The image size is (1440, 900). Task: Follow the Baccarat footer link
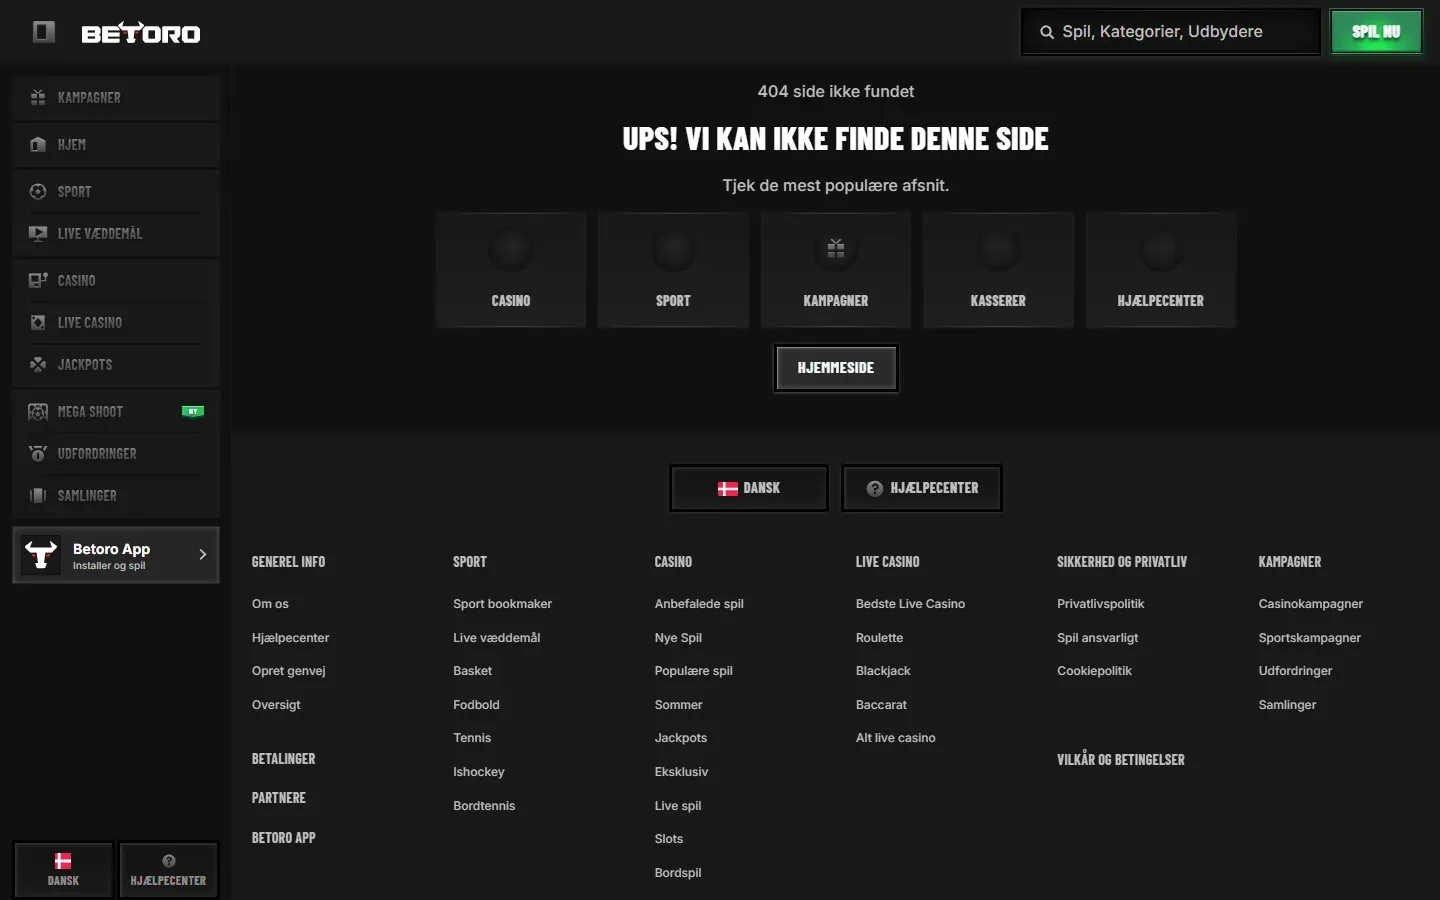[881, 705]
